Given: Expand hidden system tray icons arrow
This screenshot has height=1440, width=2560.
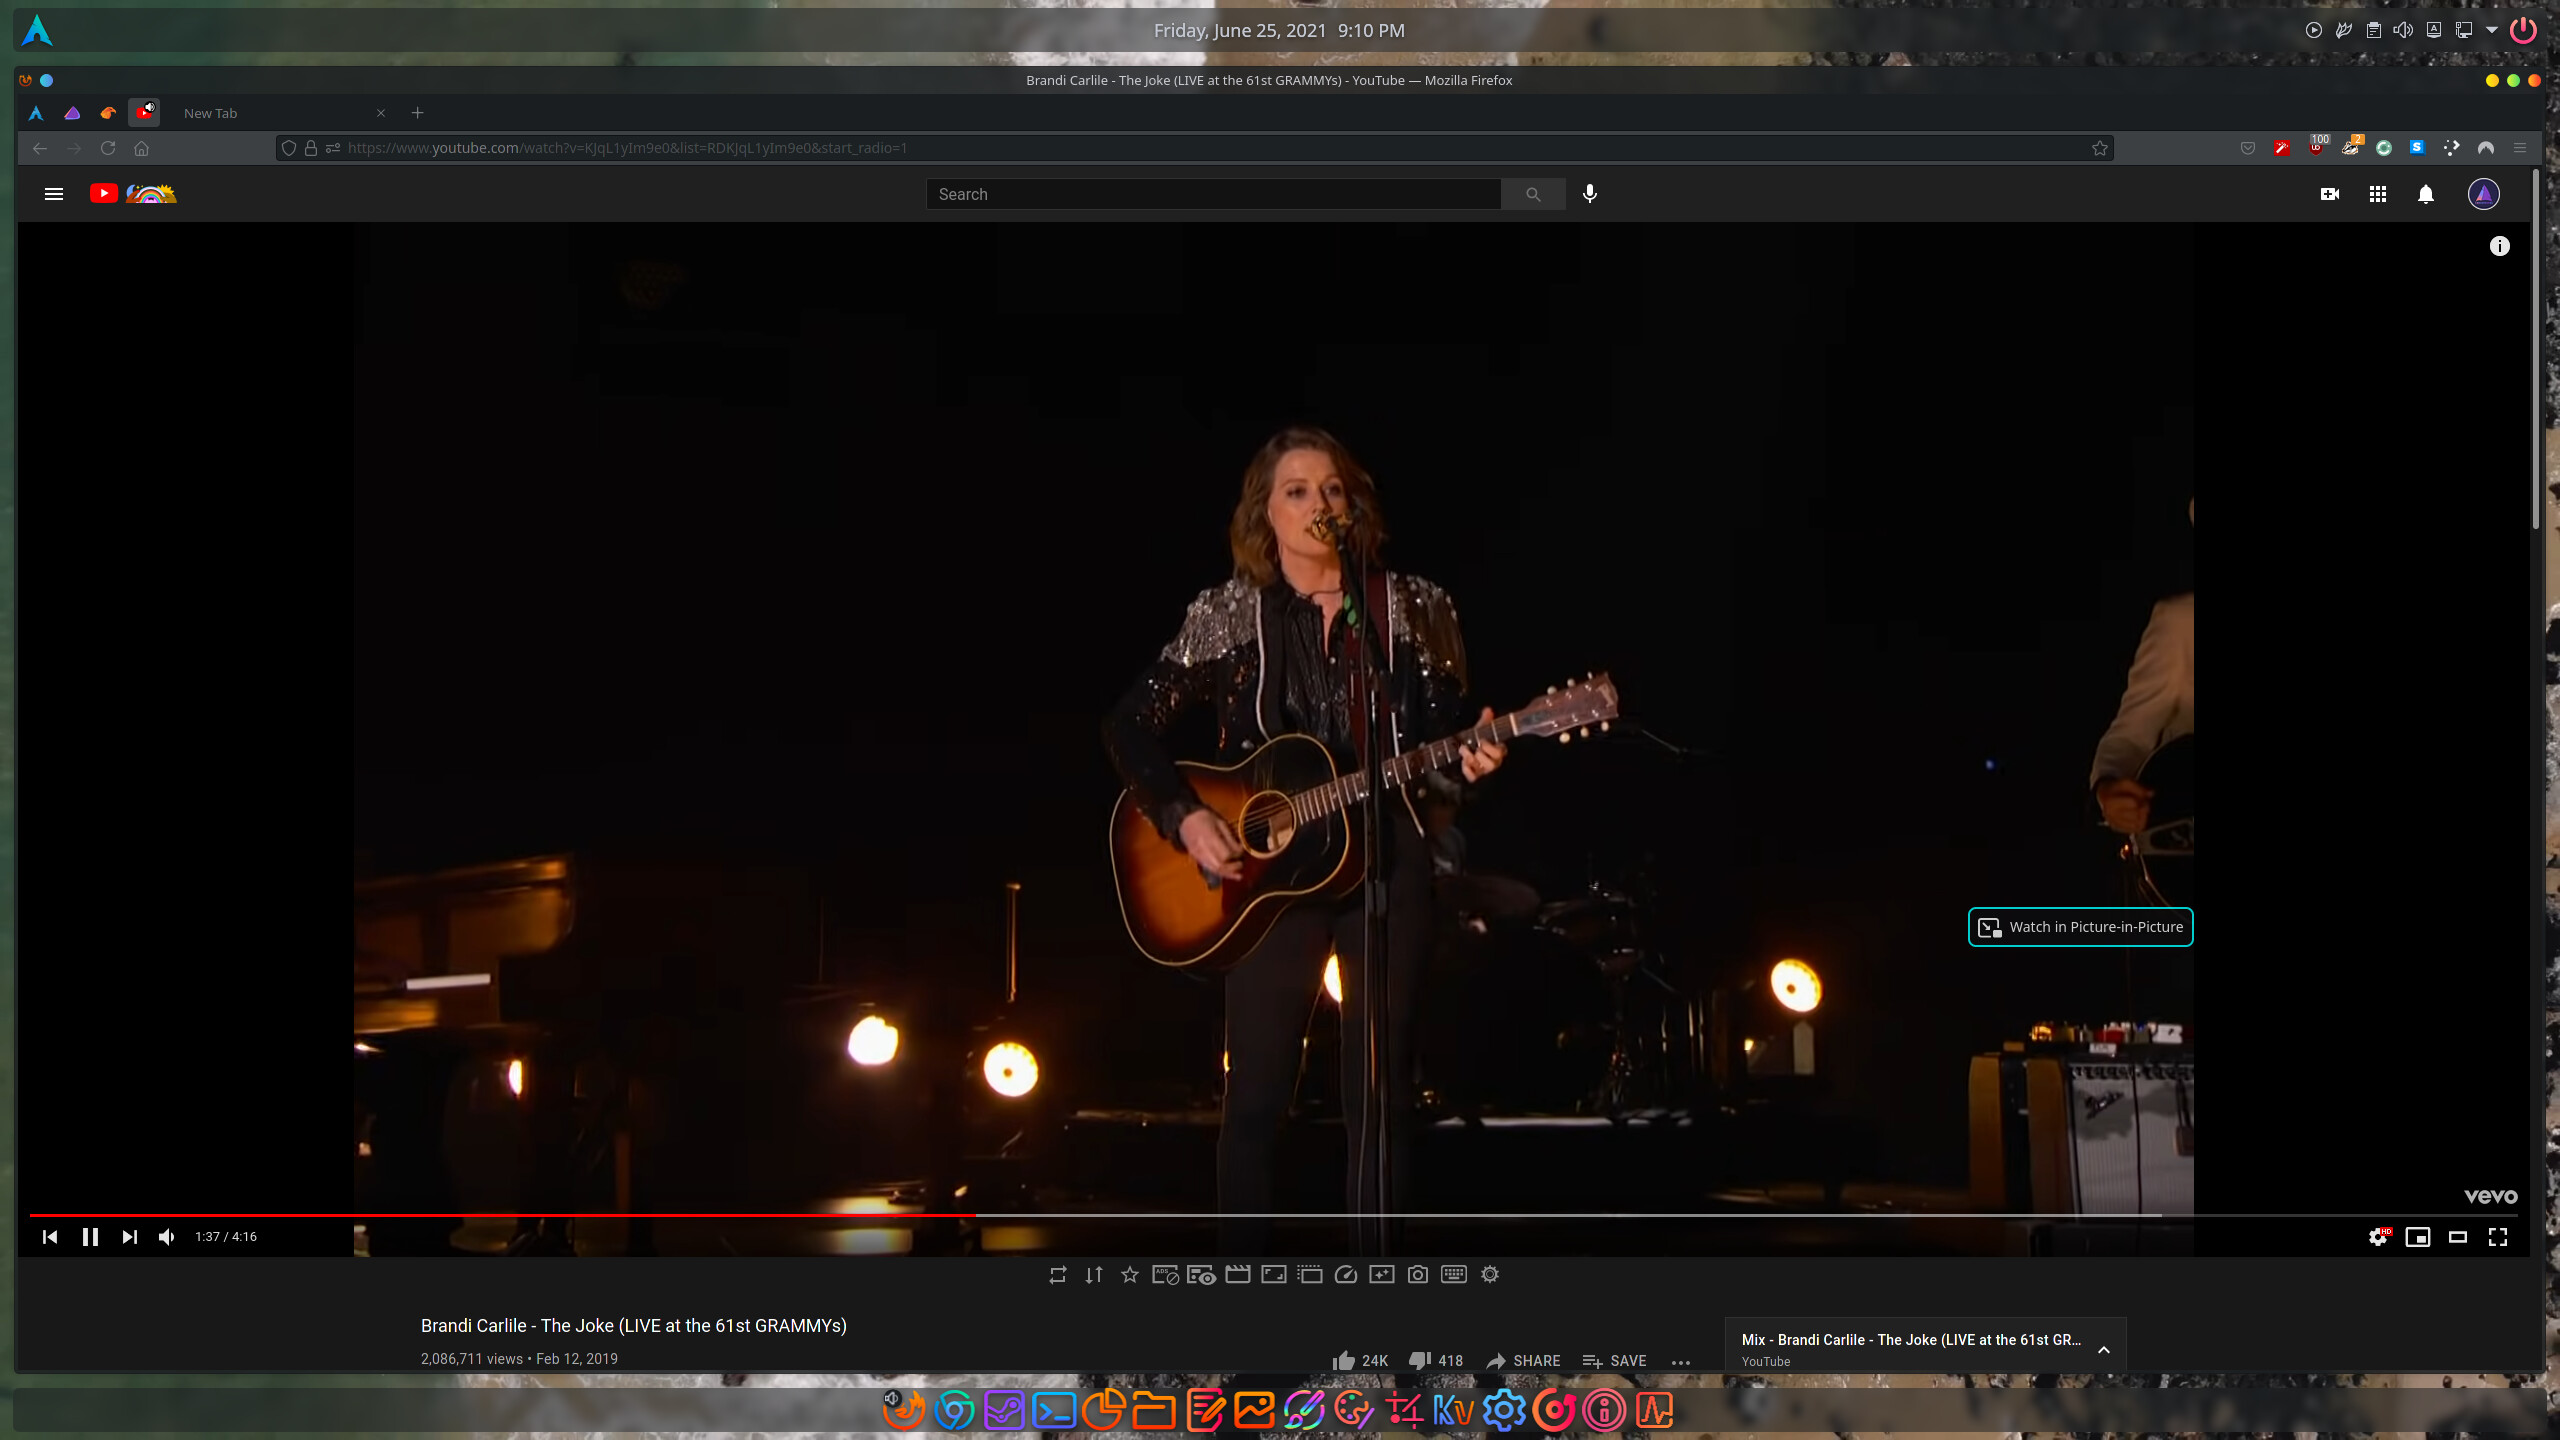Looking at the screenshot, I should [x=2492, y=30].
